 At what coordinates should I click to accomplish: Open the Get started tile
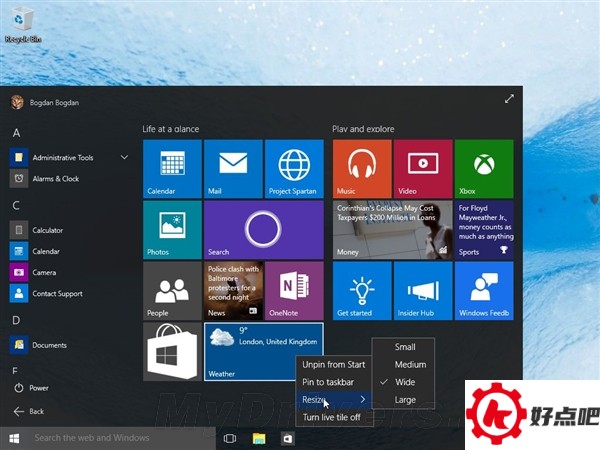click(362, 291)
